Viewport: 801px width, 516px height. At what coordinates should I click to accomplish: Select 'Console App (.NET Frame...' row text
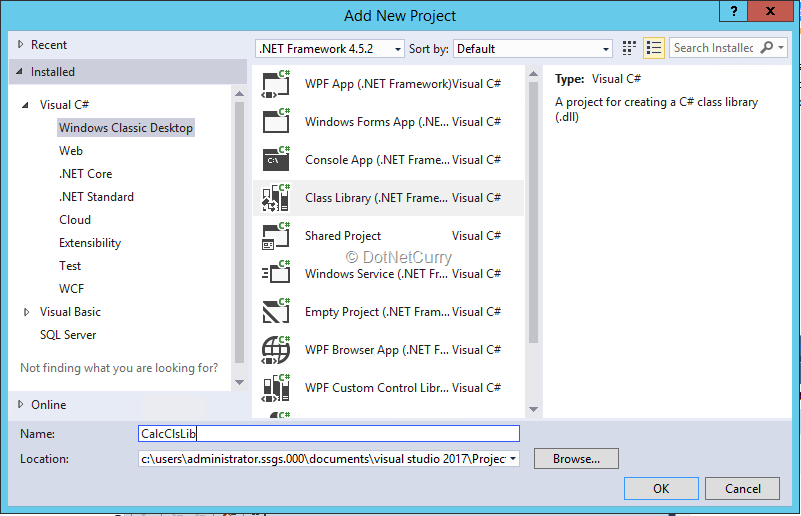[x=377, y=160]
